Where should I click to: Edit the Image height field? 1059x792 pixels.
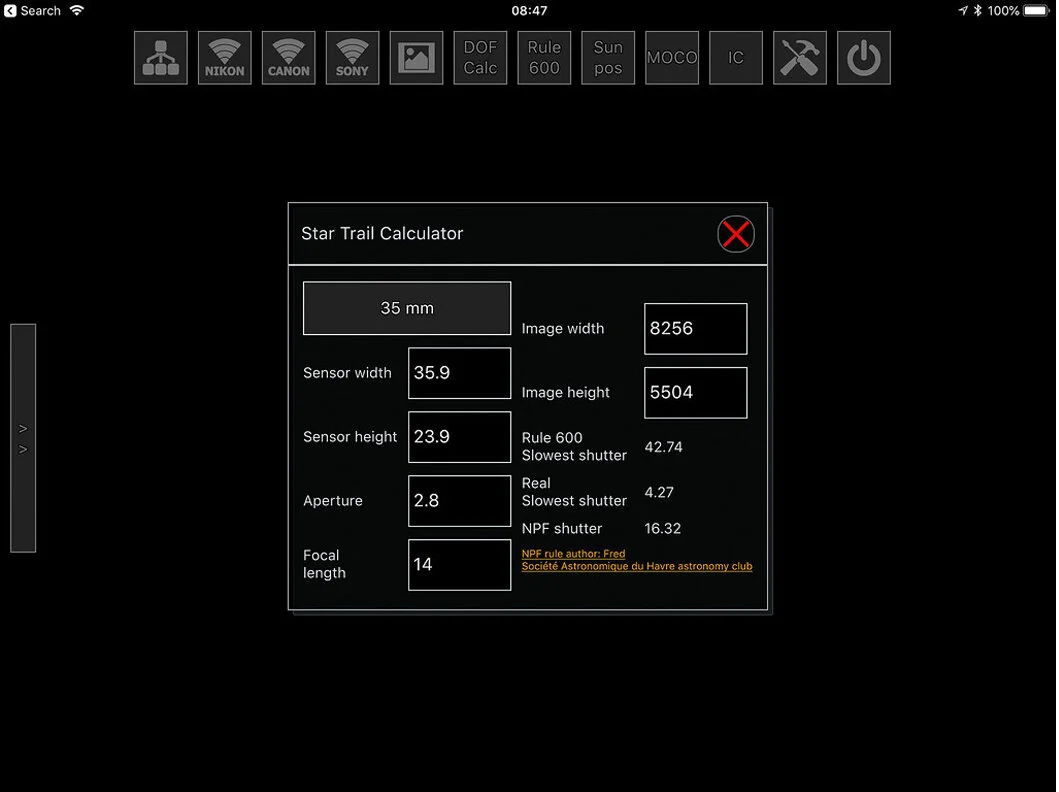click(x=696, y=392)
